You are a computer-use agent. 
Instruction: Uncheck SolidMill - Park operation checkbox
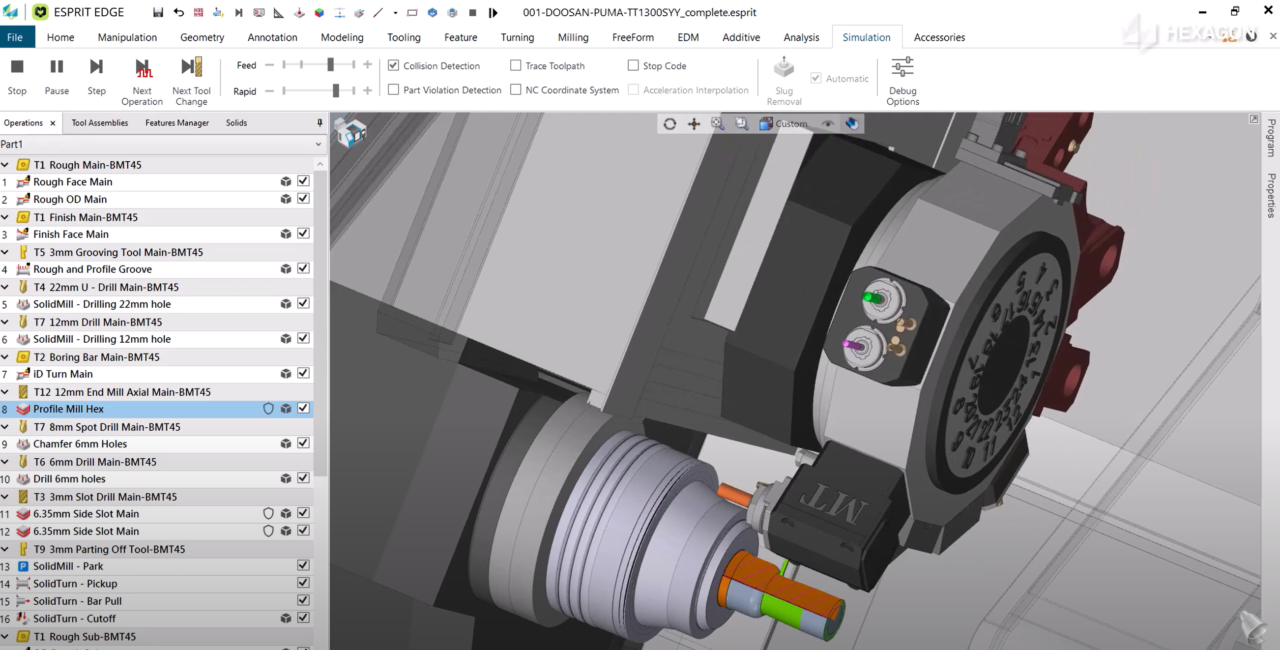(x=303, y=566)
